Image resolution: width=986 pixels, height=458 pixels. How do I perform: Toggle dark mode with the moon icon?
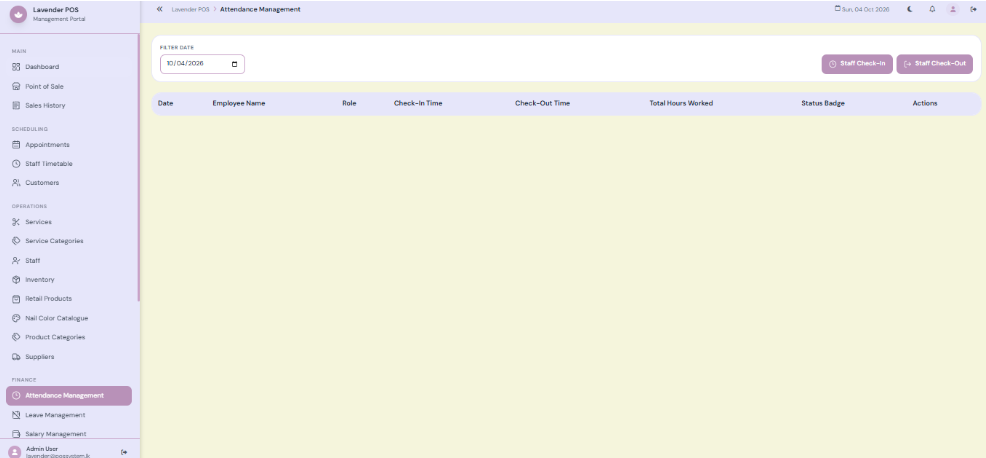pyautogui.click(x=910, y=9)
